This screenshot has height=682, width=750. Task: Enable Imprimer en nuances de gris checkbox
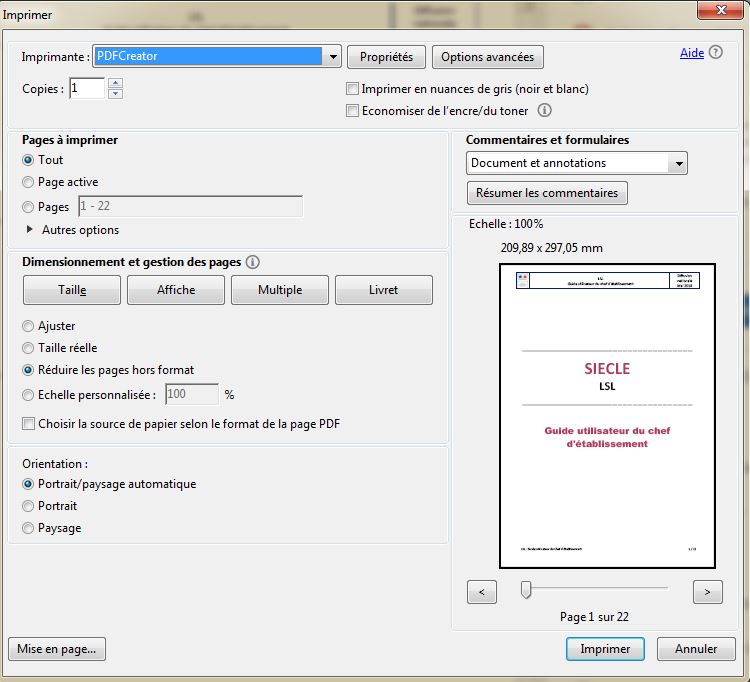[x=352, y=89]
